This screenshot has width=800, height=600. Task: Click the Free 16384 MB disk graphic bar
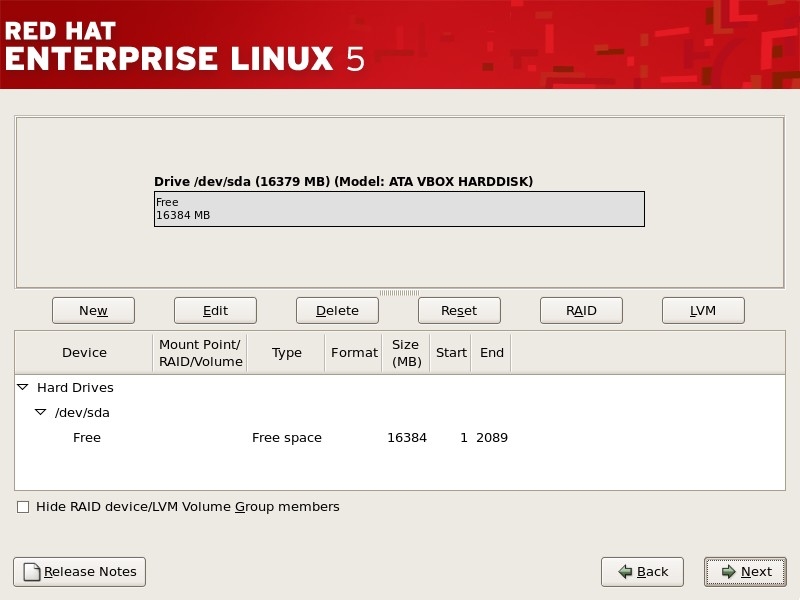pyautogui.click(x=399, y=209)
